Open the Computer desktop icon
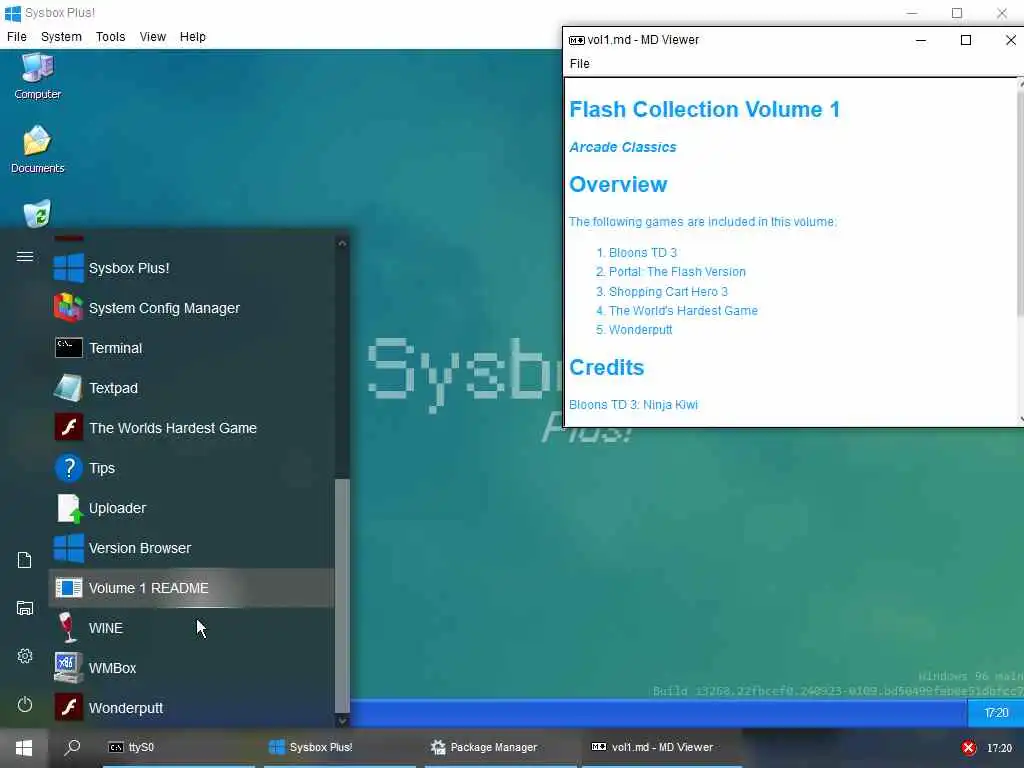This screenshot has height=768, width=1024. tap(38, 76)
